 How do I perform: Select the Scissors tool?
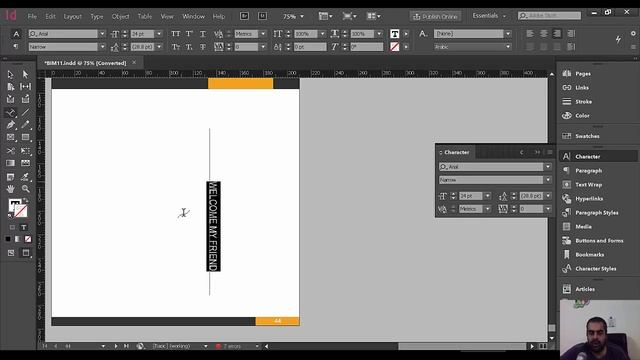point(10,151)
